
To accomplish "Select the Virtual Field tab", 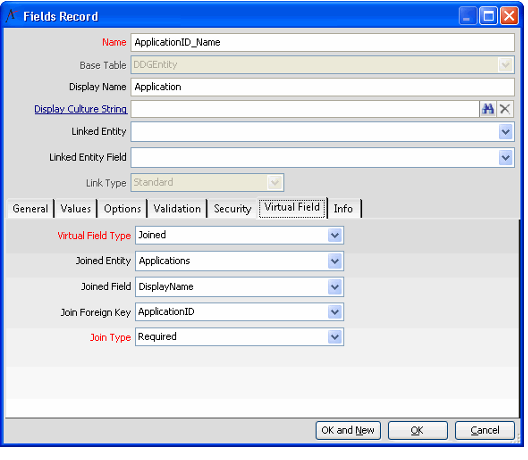I will (292, 207).
